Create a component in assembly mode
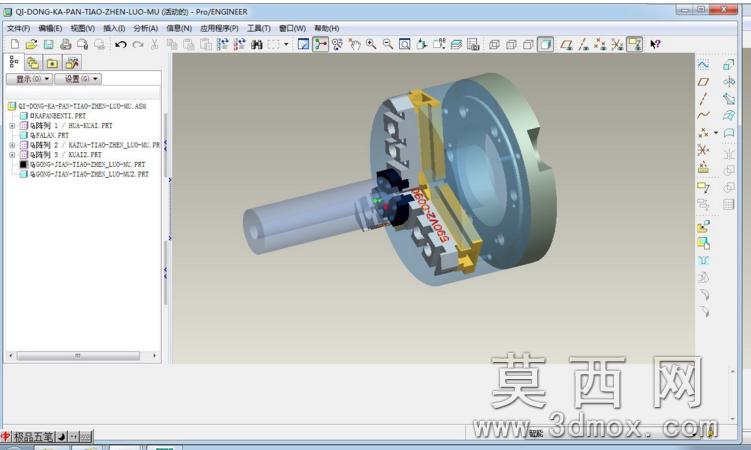751x450 pixels. pos(703,243)
